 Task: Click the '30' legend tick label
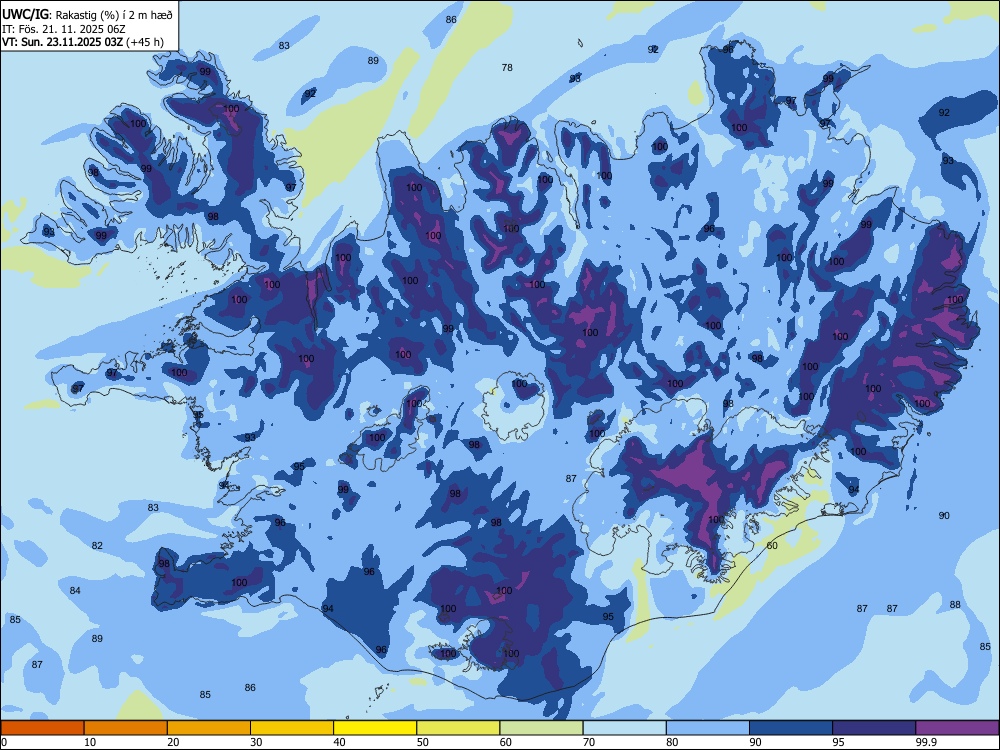point(256,742)
